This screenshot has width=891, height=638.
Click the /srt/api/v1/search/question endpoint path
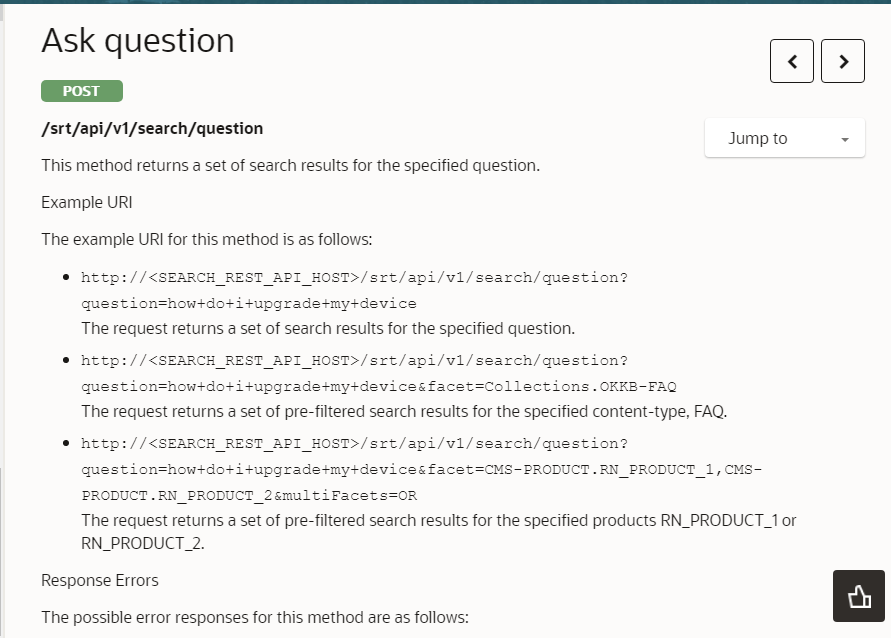click(152, 128)
